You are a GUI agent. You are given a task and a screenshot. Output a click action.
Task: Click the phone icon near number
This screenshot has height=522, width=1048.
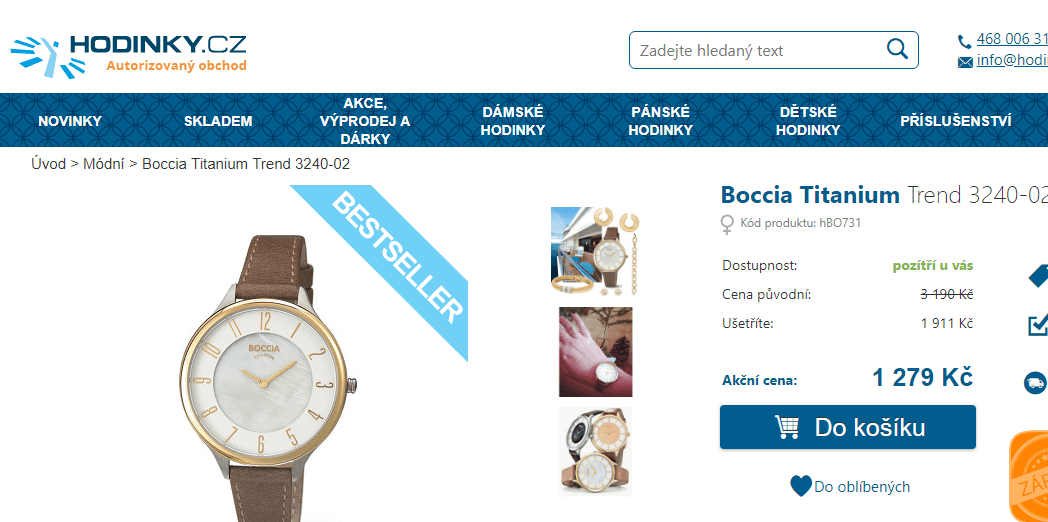coord(964,41)
